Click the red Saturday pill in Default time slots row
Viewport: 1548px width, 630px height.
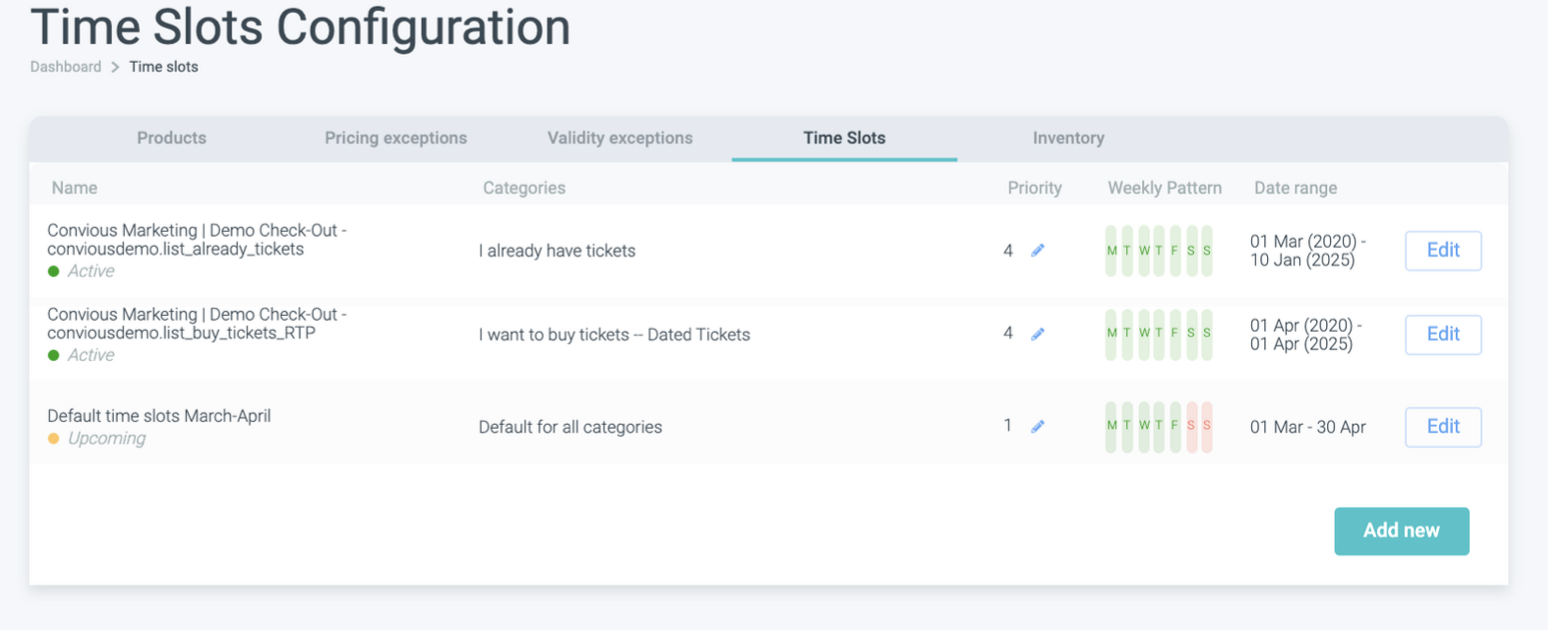1191,427
